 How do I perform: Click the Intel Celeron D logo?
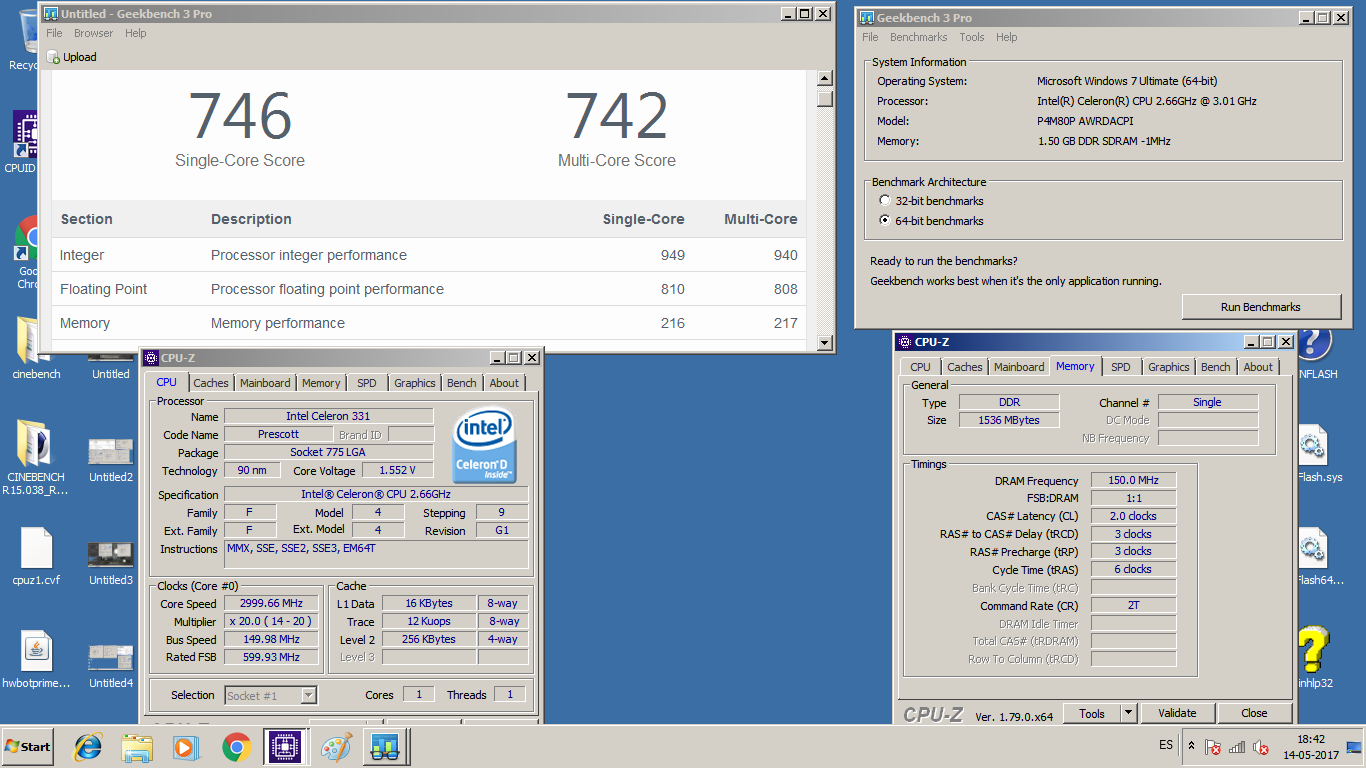tap(485, 446)
